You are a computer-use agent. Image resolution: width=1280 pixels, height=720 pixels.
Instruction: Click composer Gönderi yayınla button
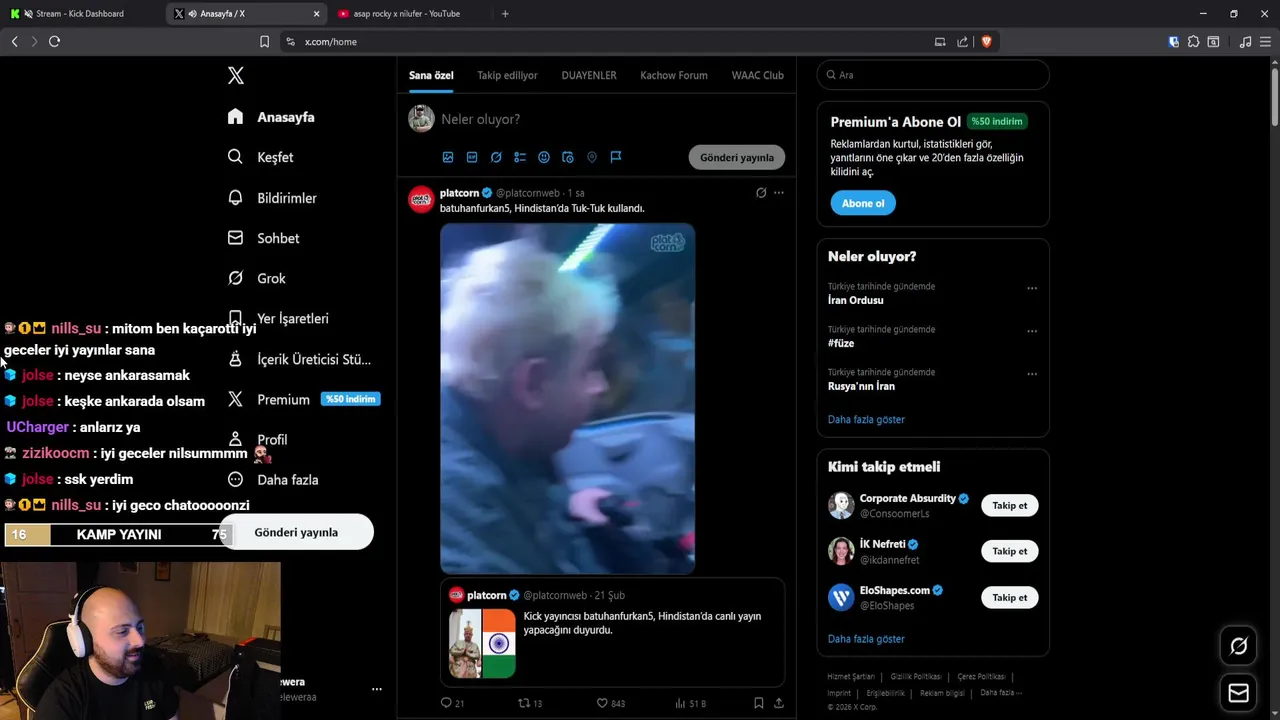[737, 157]
